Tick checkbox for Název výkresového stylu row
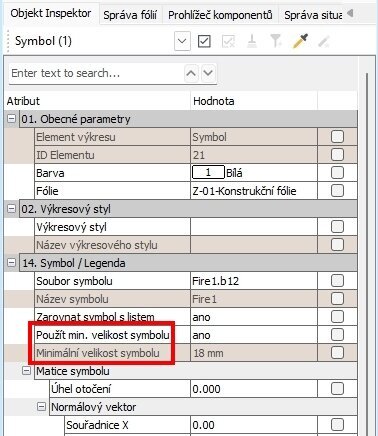The image size is (378, 436). point(337,245)
